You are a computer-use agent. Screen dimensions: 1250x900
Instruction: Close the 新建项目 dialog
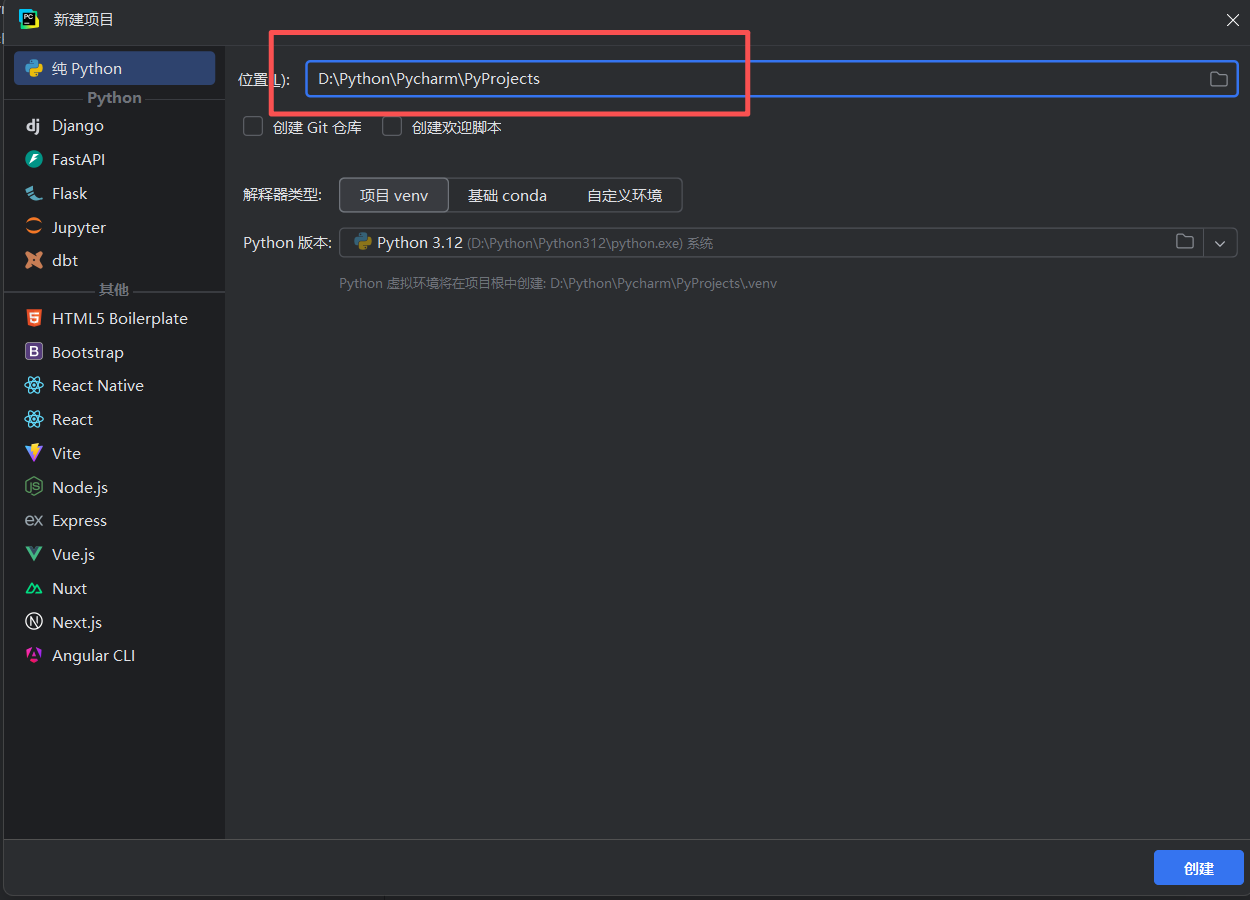click(x=1233, y=20)
